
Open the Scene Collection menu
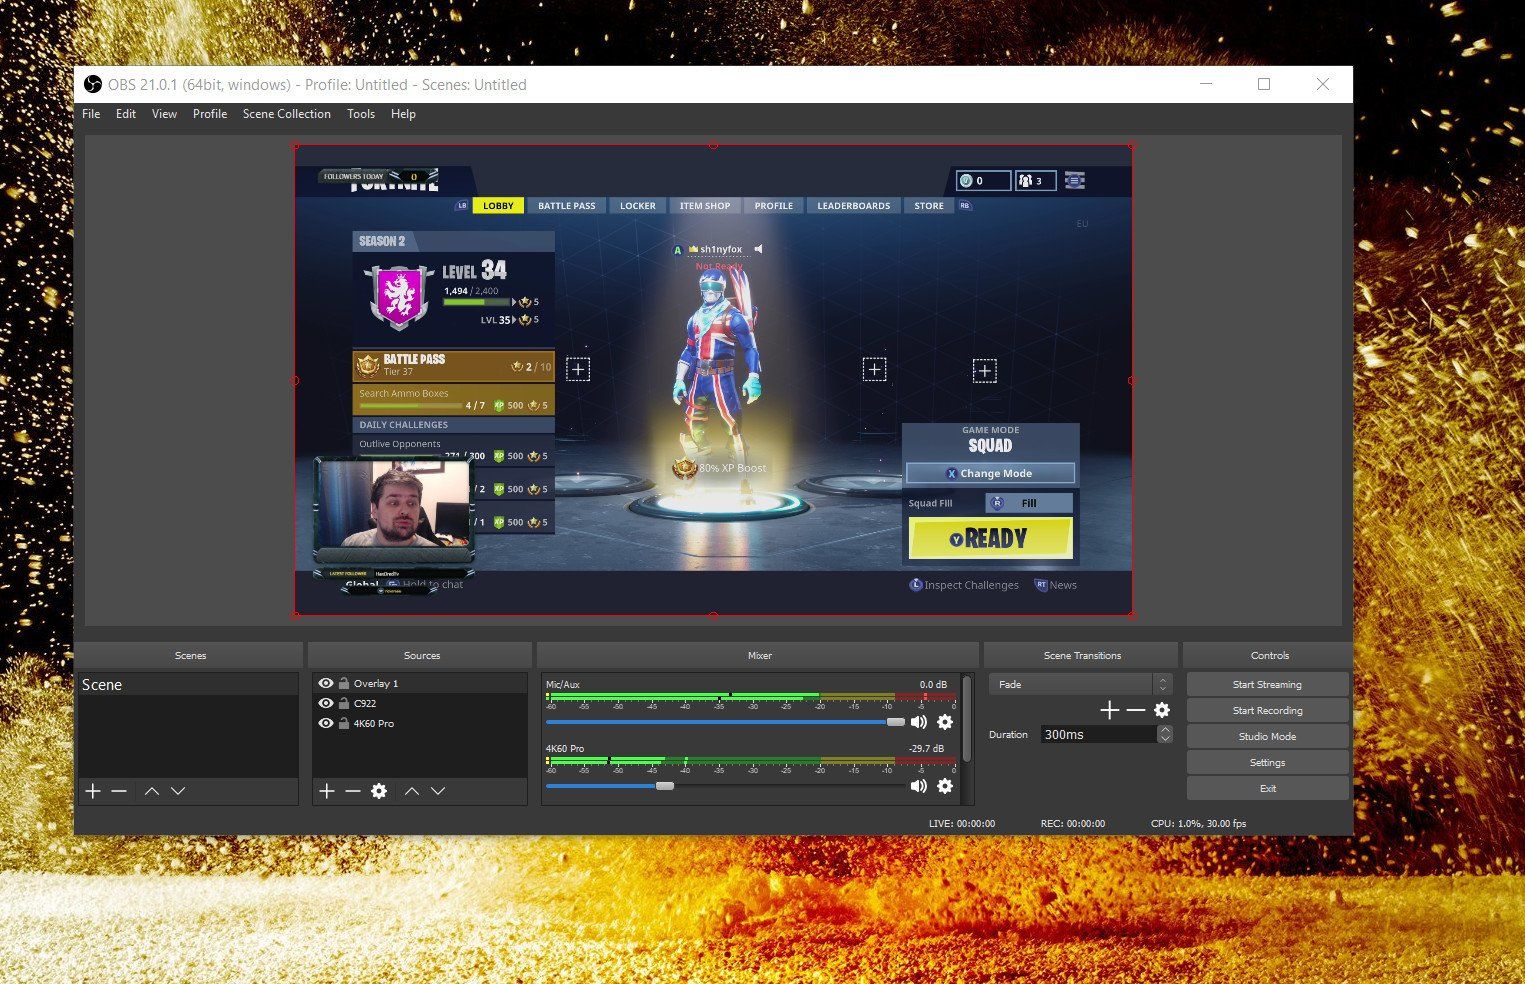(286, 114)
